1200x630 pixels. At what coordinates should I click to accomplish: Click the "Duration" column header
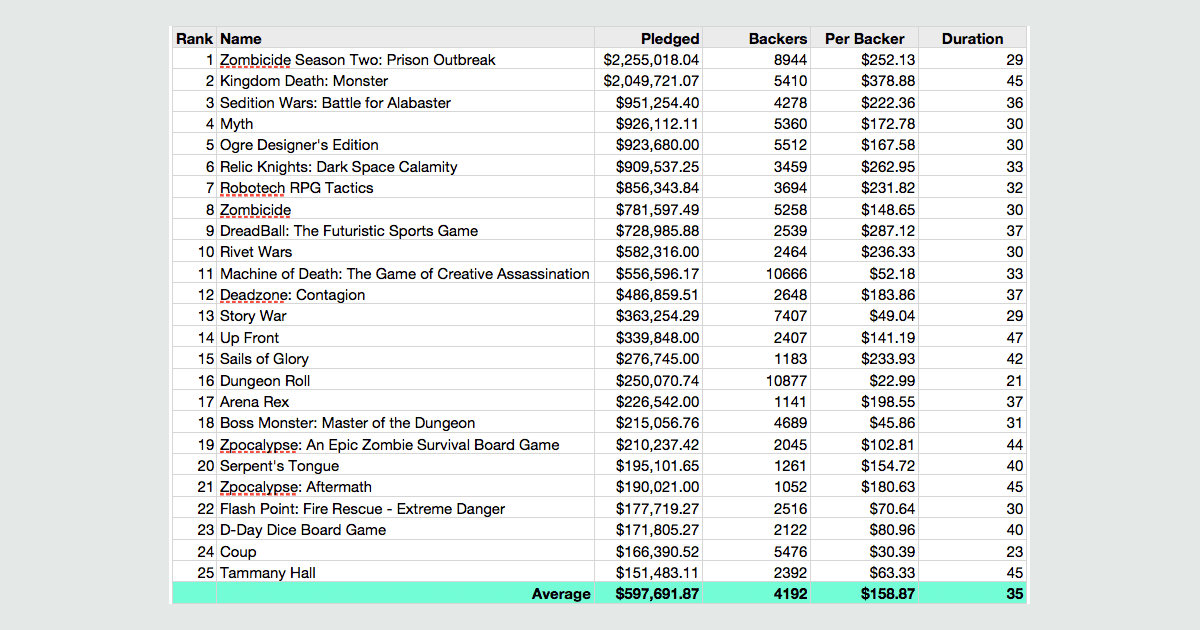click(972, 38)
